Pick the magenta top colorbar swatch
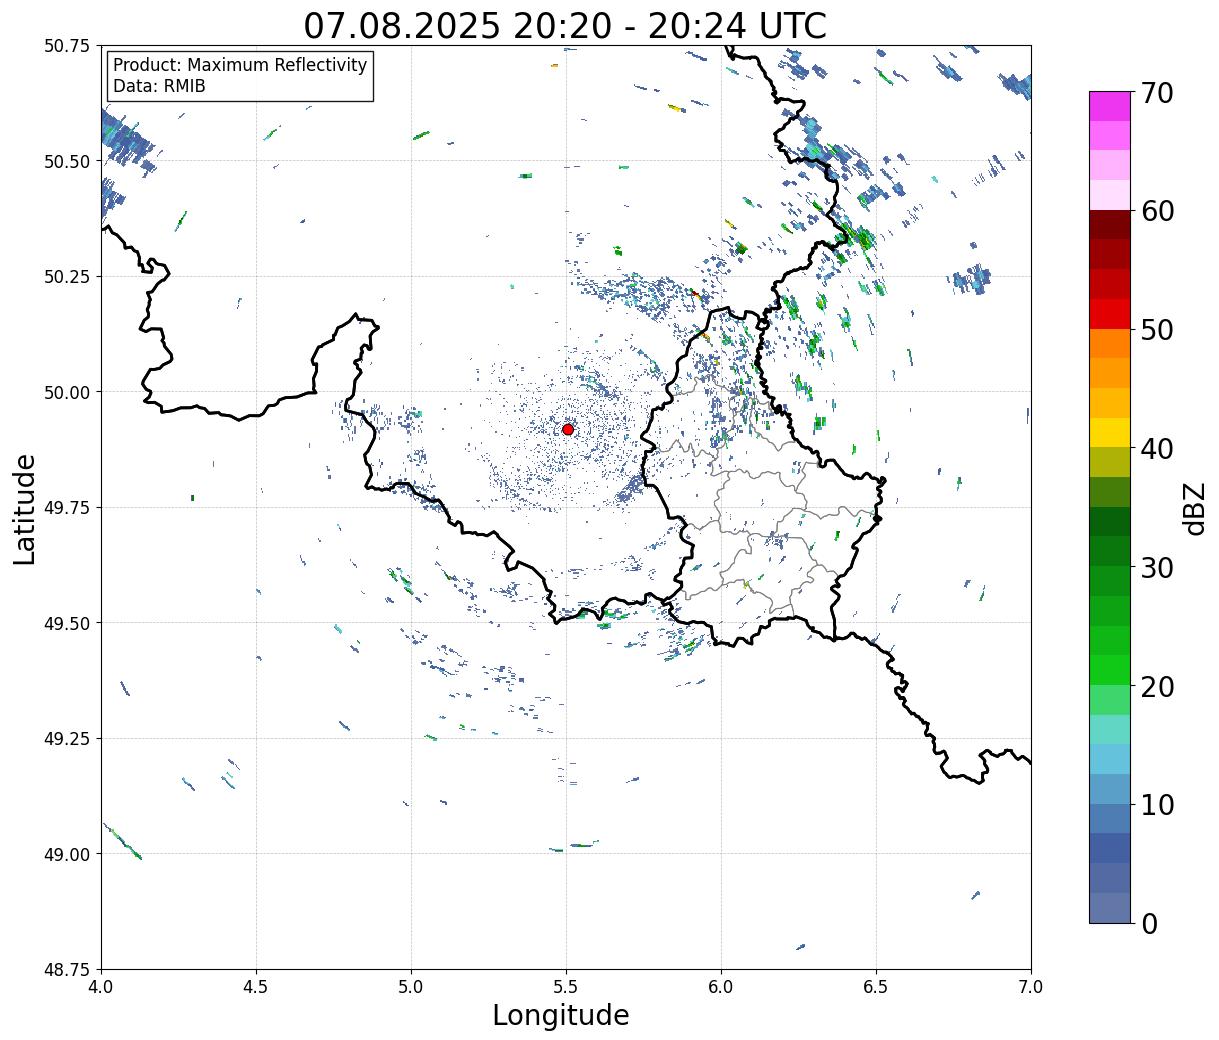The width and height of the screenshot is (1219, 1040). click(1110, 106)
